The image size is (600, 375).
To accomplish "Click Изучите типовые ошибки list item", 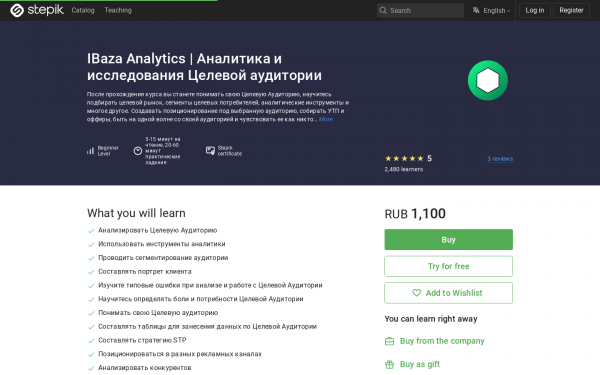I will pos(210,285).
